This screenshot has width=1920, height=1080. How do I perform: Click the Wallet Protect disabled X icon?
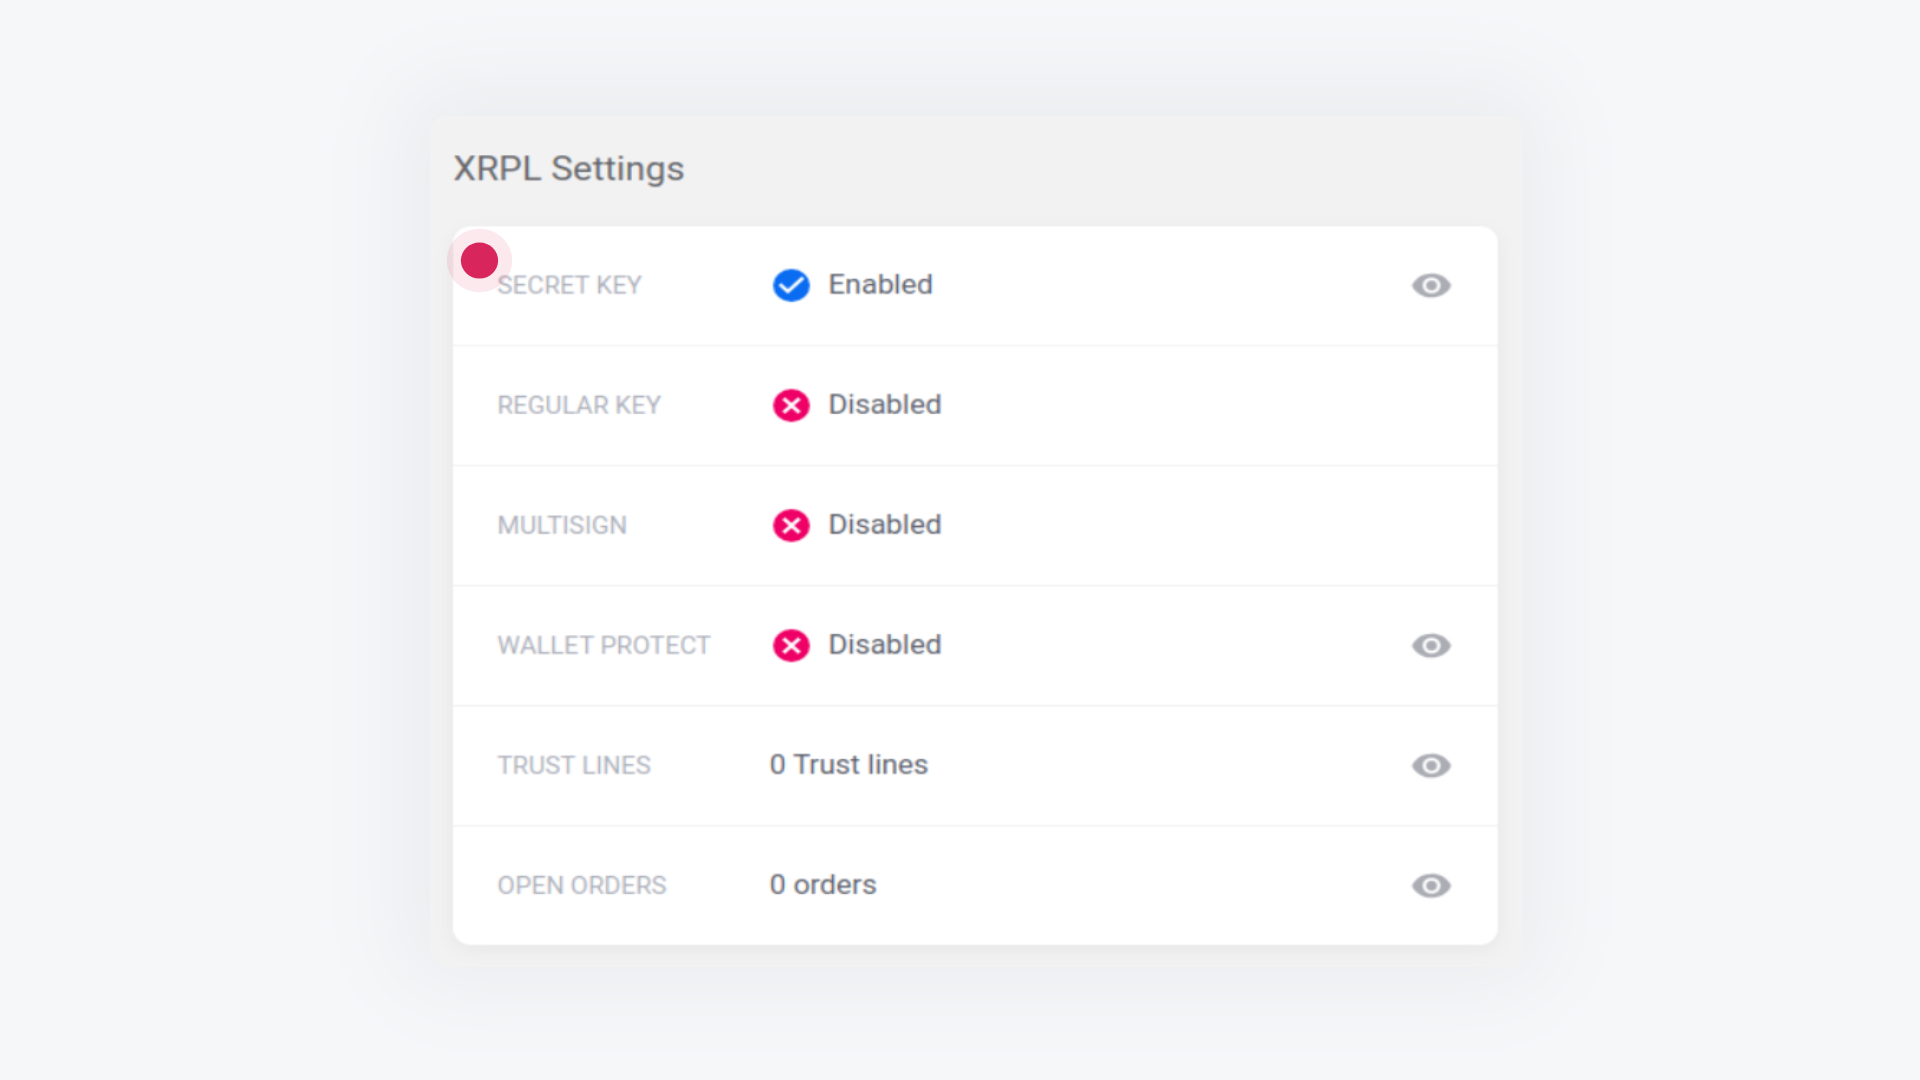point(791,645)
